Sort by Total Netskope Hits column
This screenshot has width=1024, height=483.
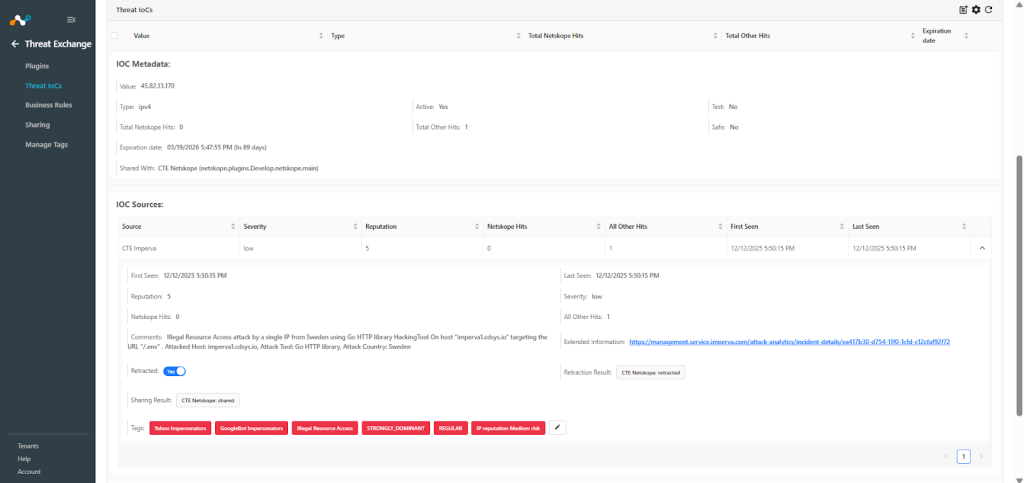click(716, 35)
